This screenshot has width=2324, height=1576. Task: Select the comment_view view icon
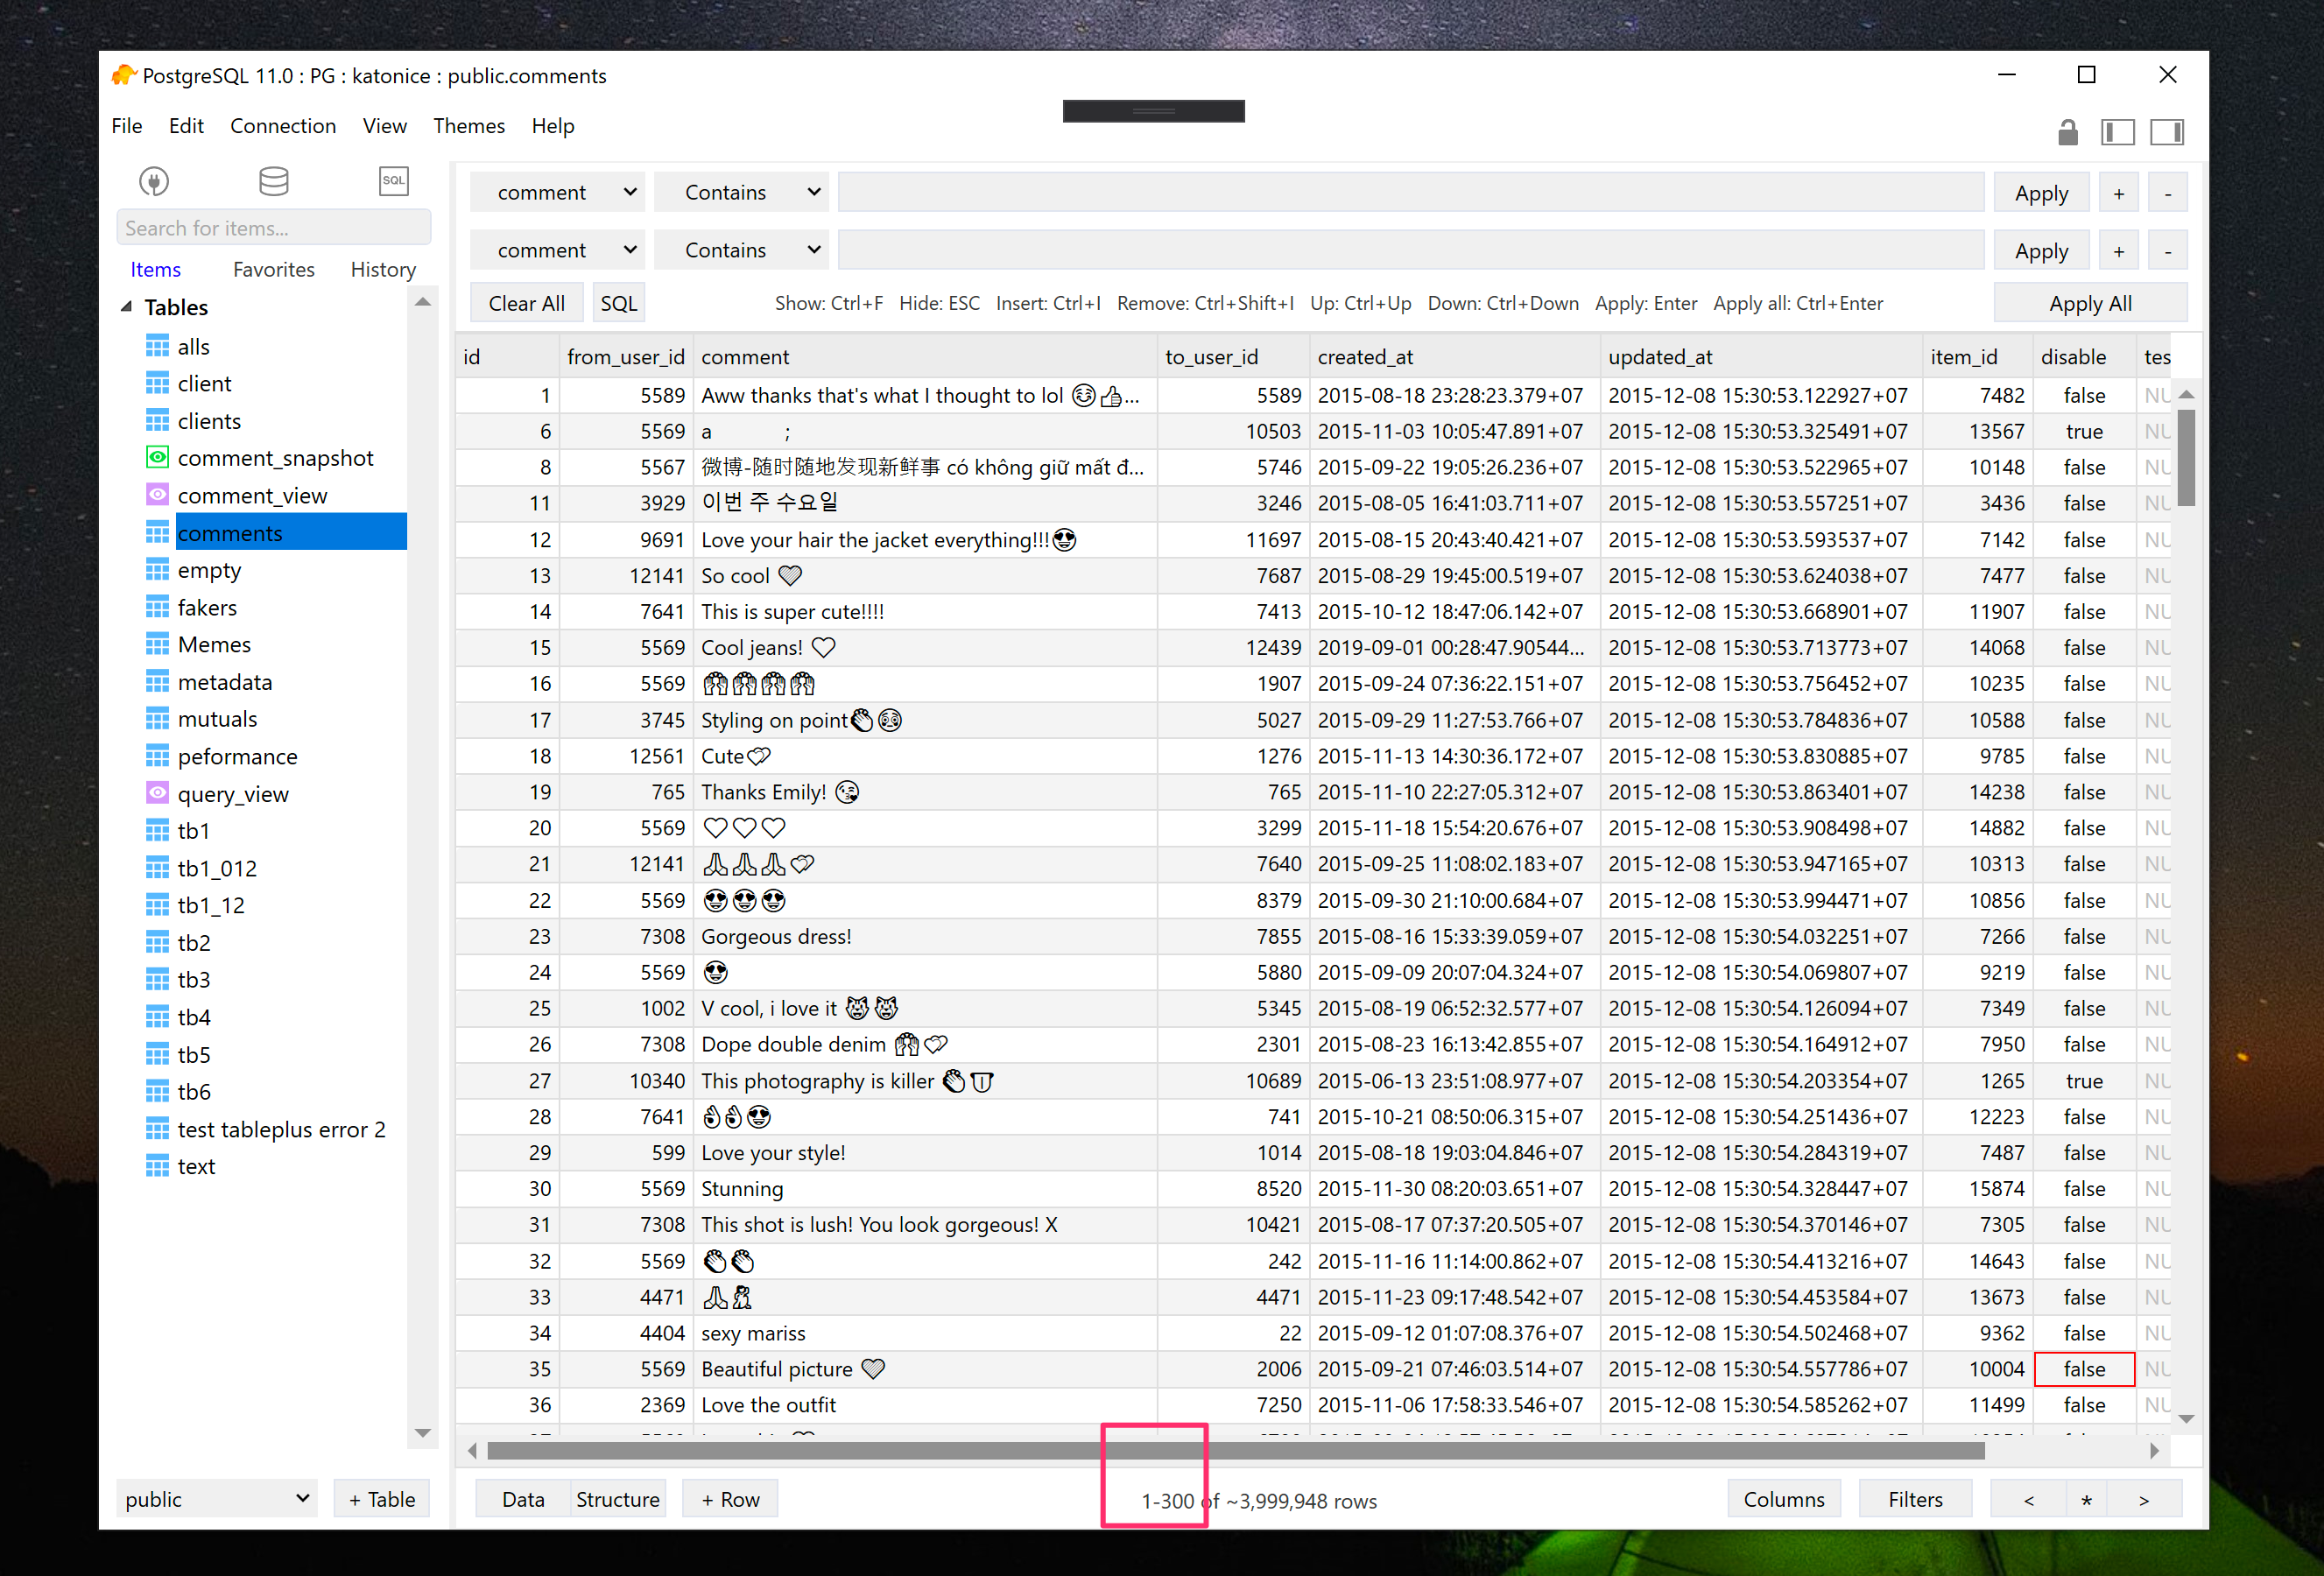pos(157,495)
